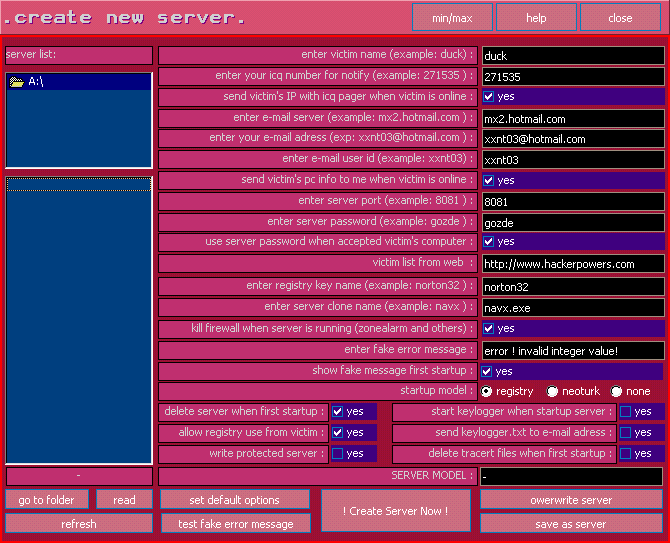Image resolution: width=670 pixels, height=543 pixels.
Task: Click test fake error message button
Action: pos(236,523)
